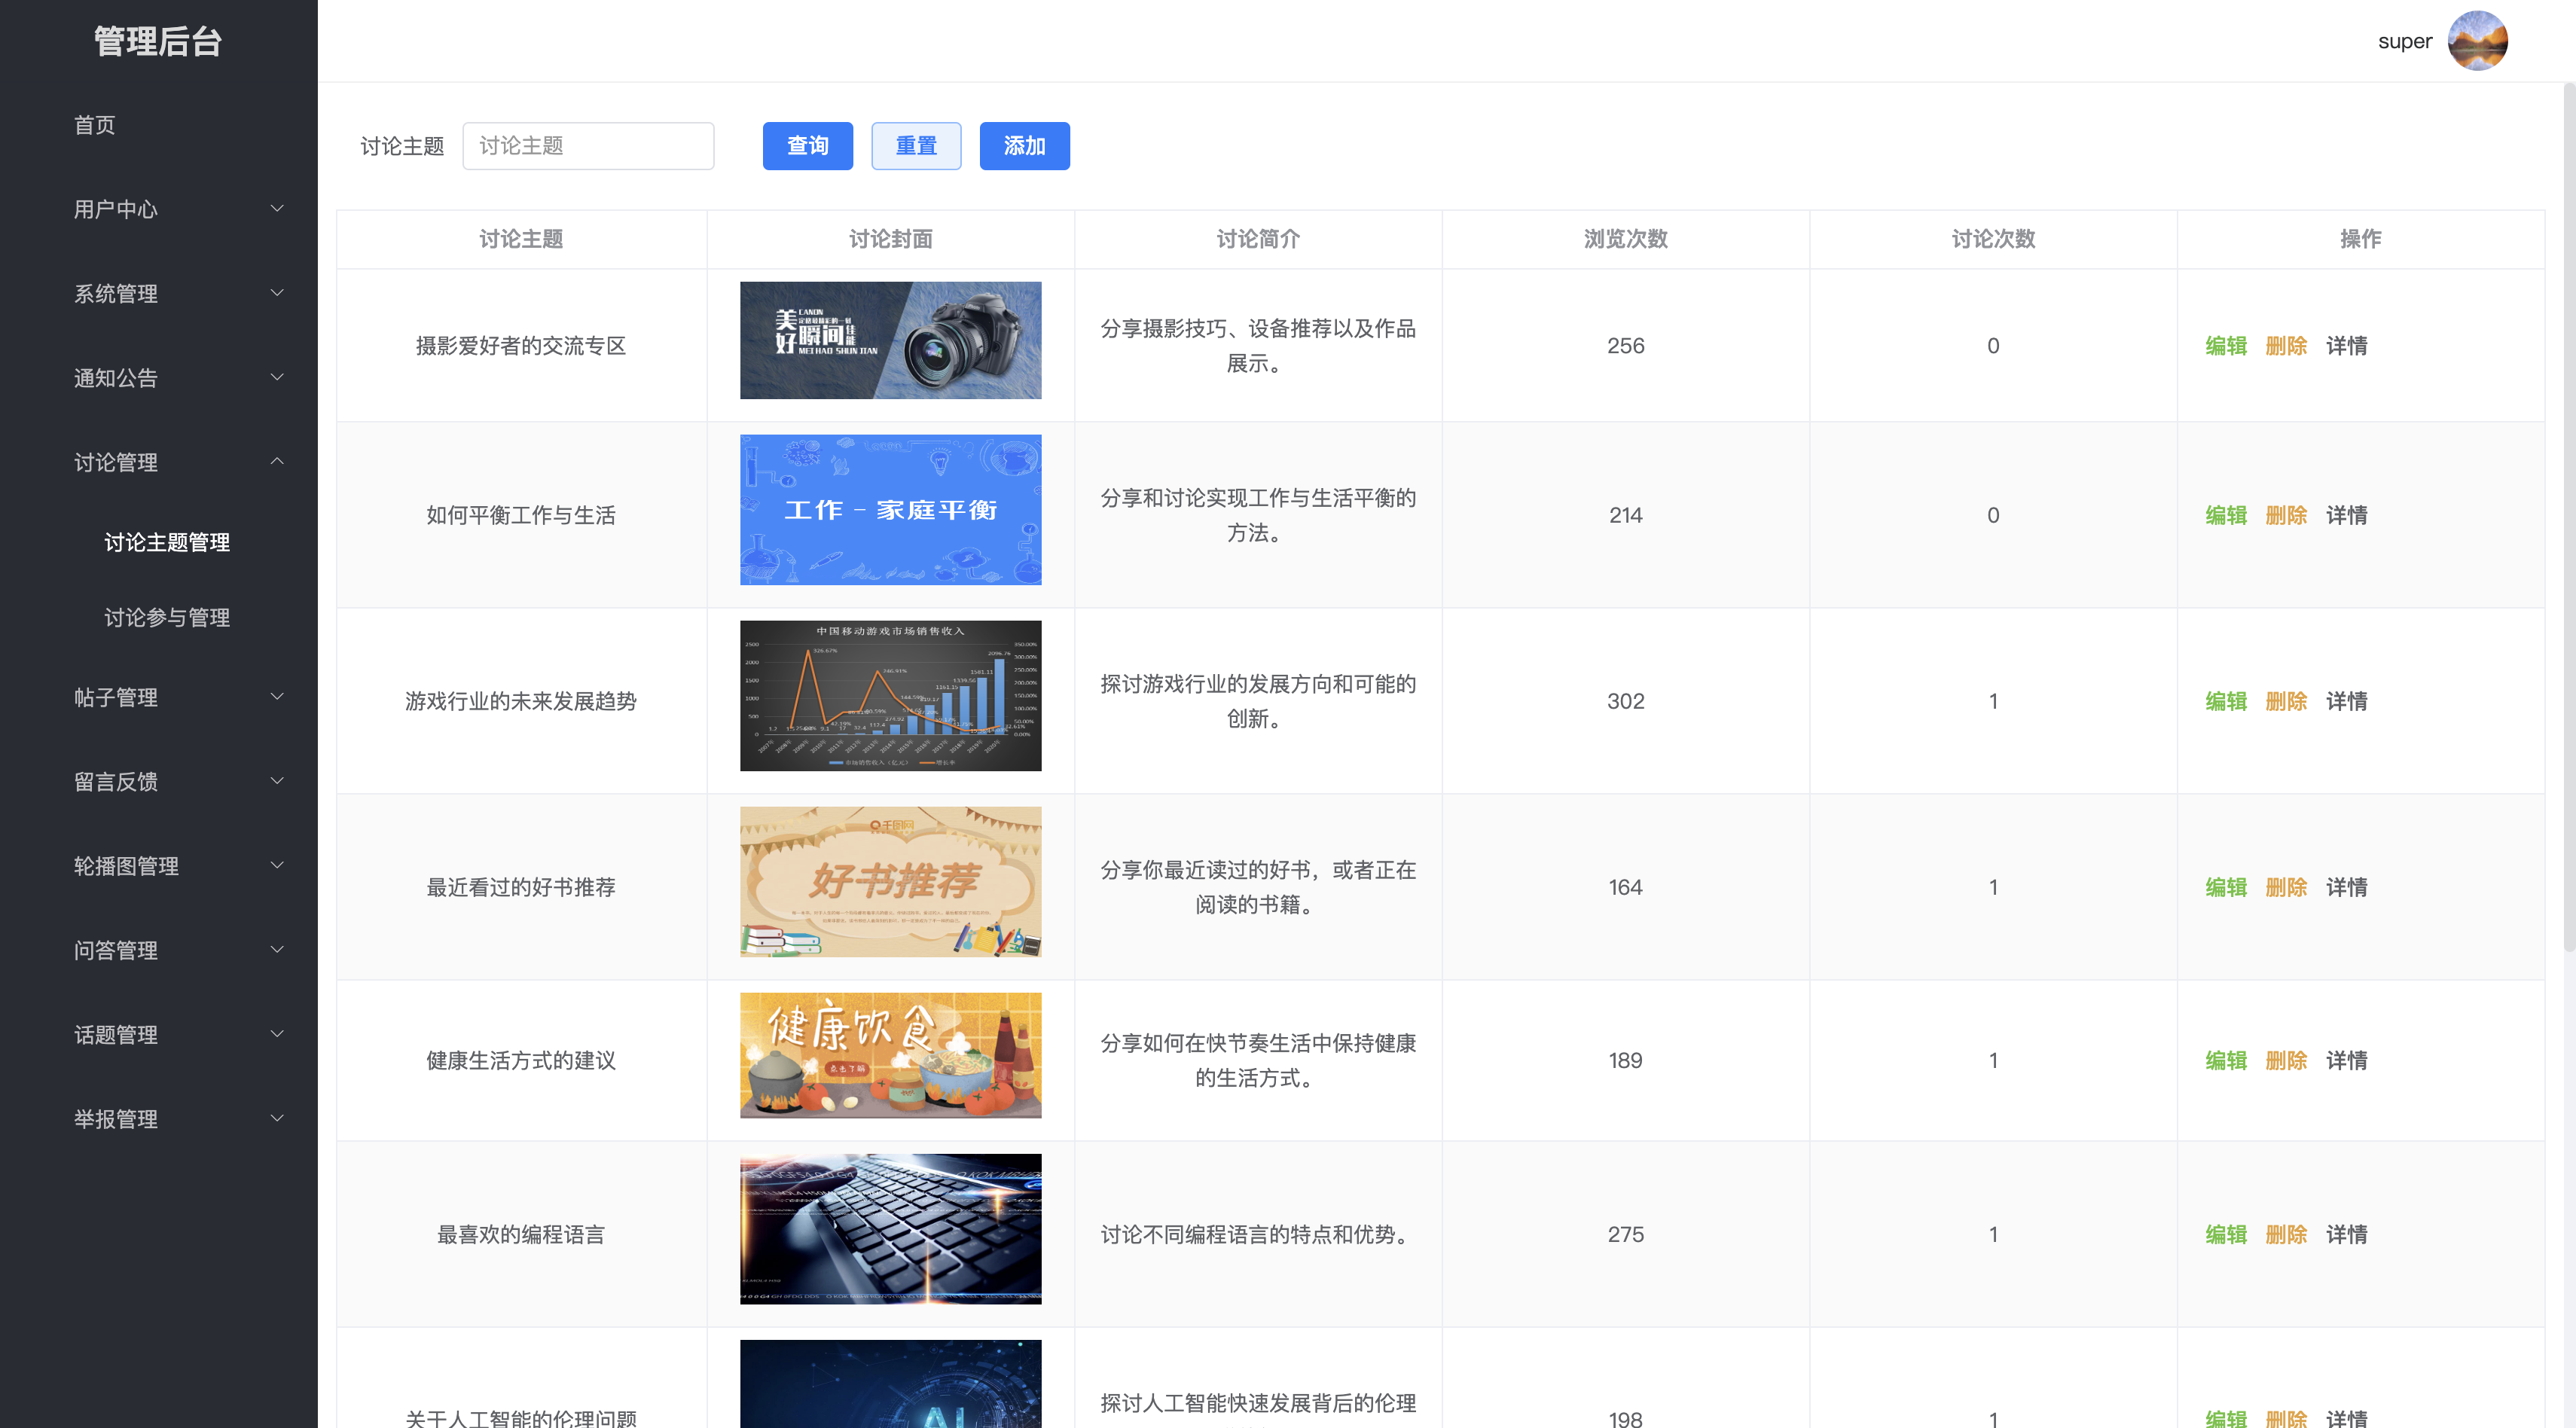This screenshot has height=1428, width=2576.
Task: Click the 讨论主题 search input field
Action: click(x=588, y=145)
